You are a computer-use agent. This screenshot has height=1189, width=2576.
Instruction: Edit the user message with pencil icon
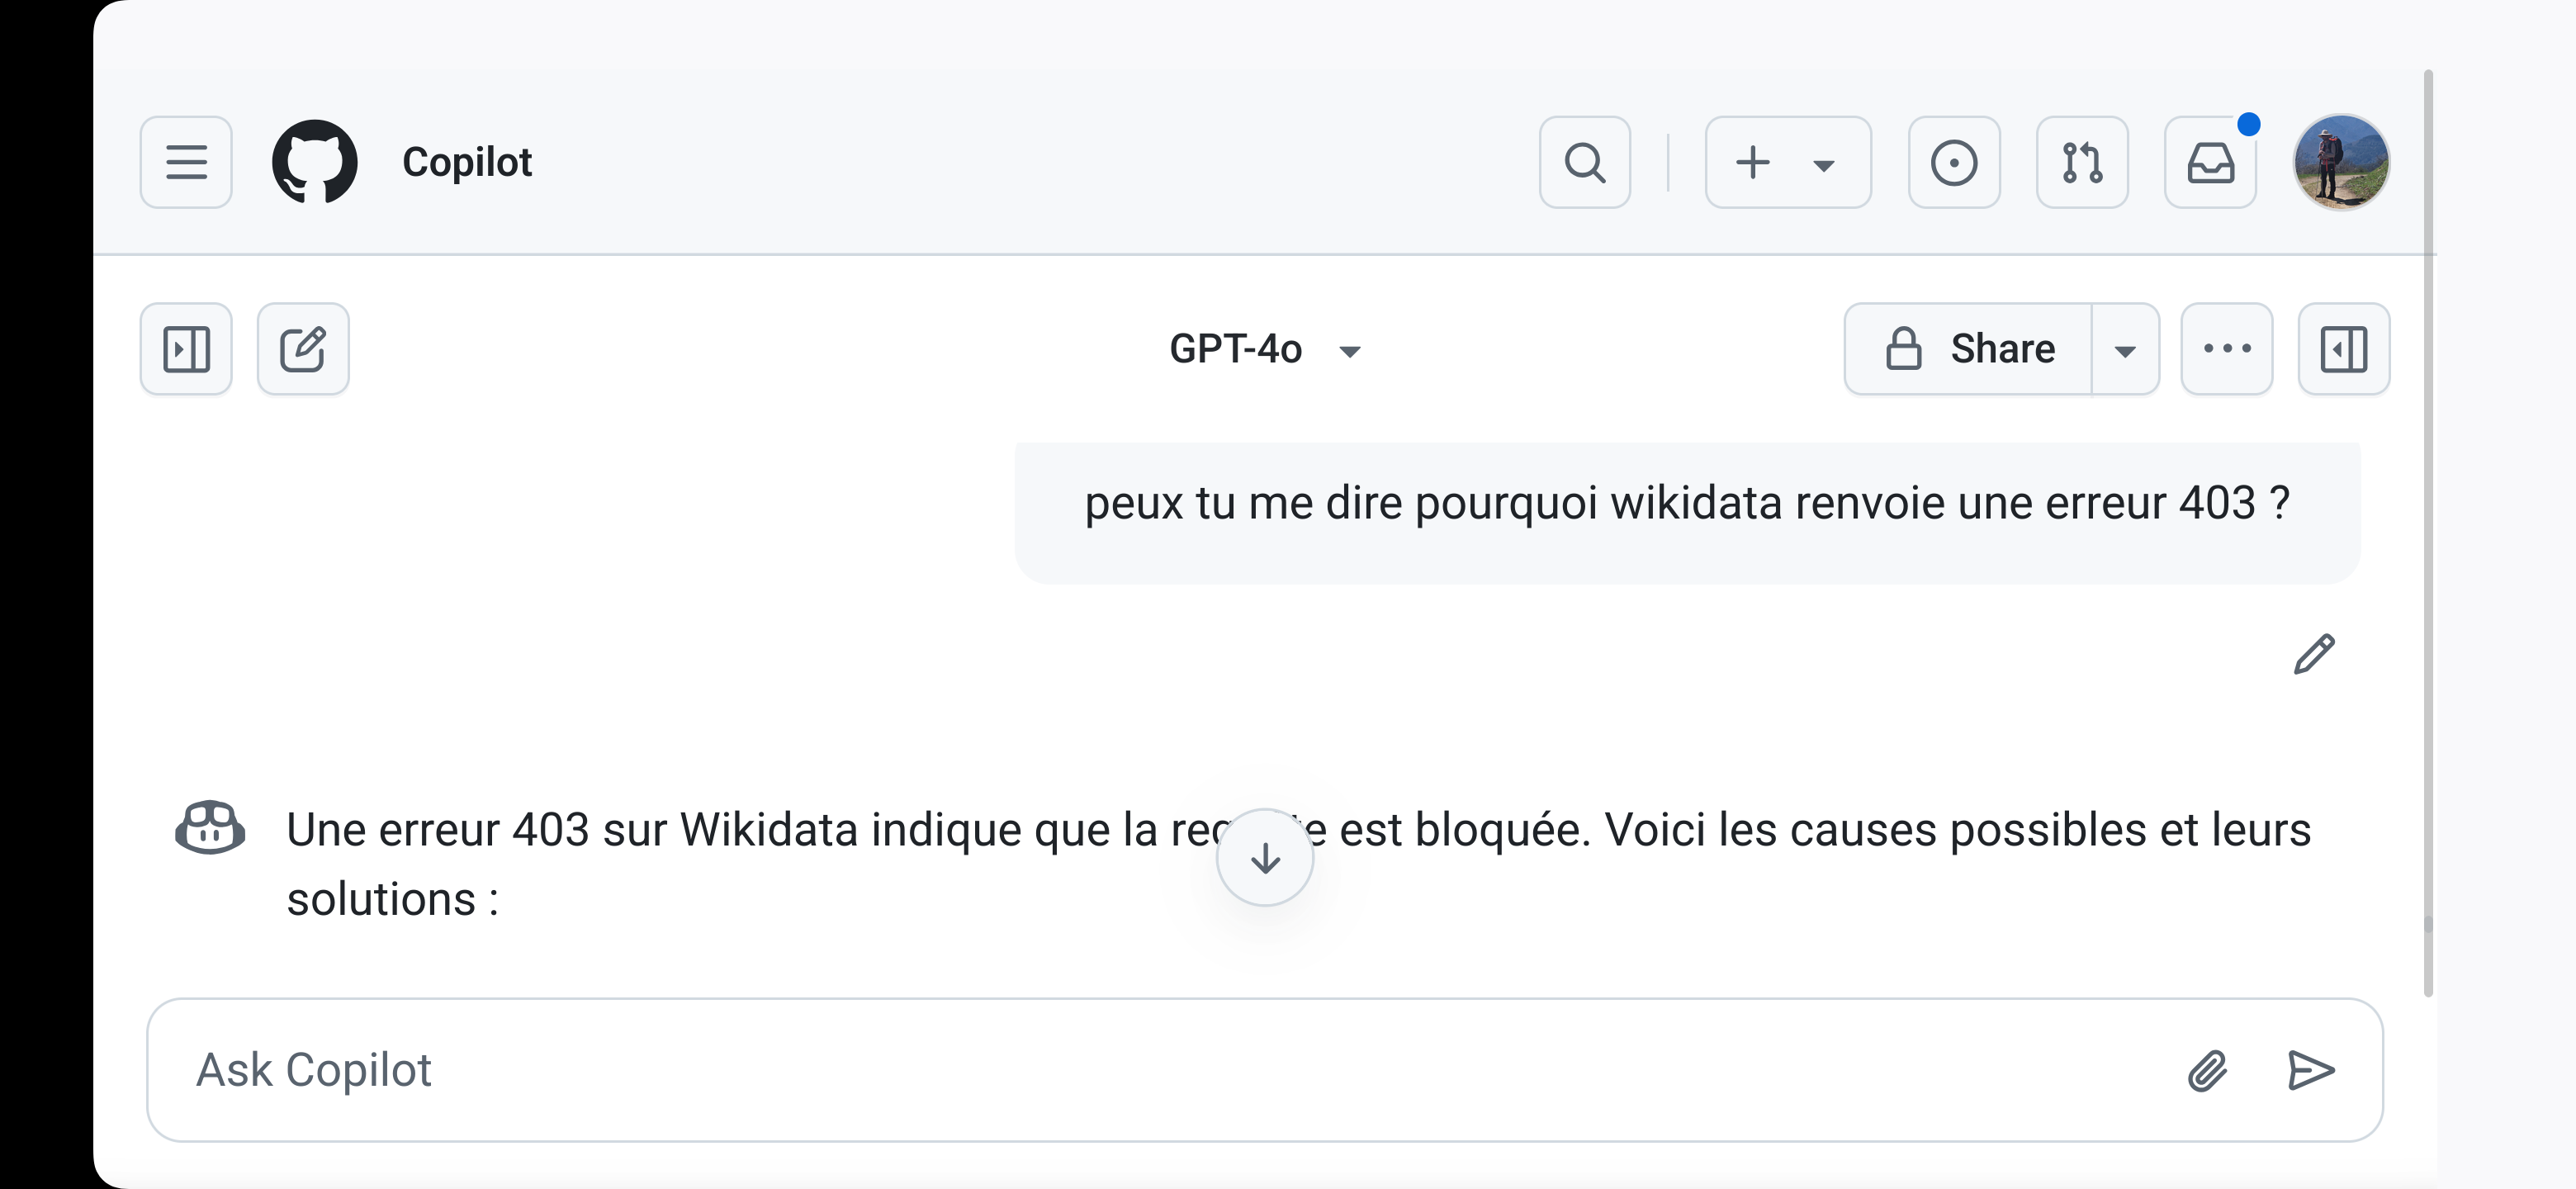(x=2313, y=655)
